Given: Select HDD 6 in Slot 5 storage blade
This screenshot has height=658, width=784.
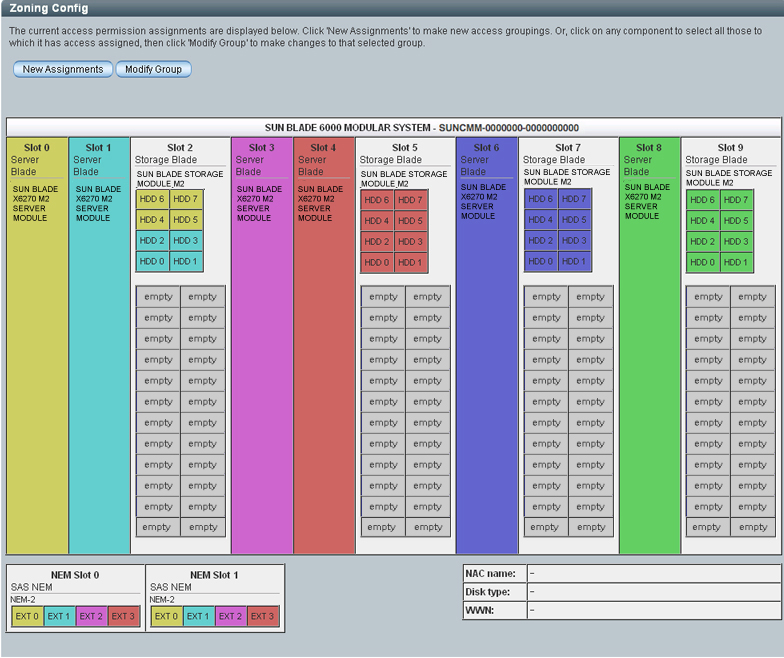Looking at the screenshot, I should coord(376,200).
